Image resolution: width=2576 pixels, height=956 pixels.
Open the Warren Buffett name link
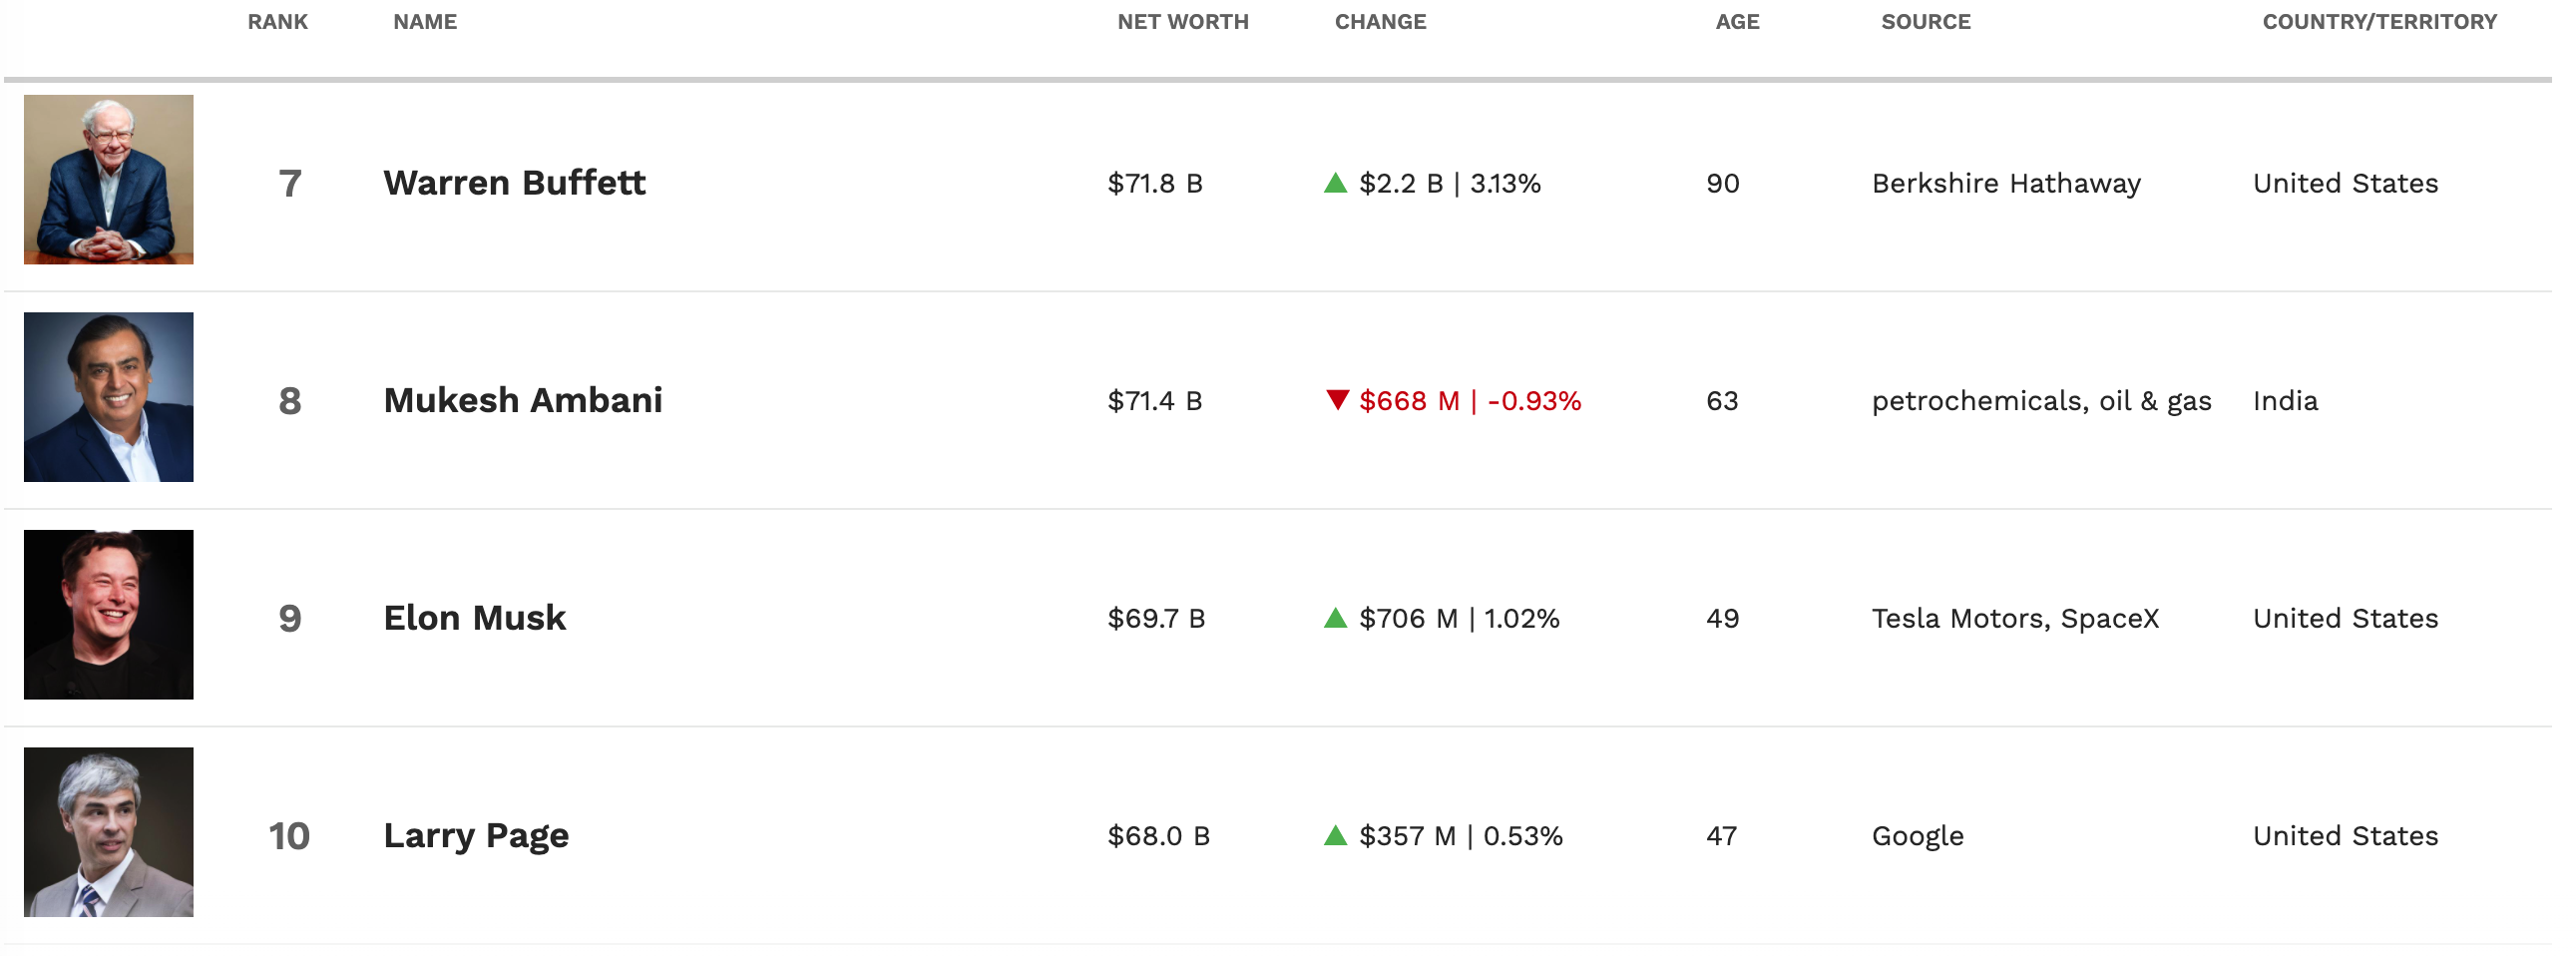tap(514, 183)
